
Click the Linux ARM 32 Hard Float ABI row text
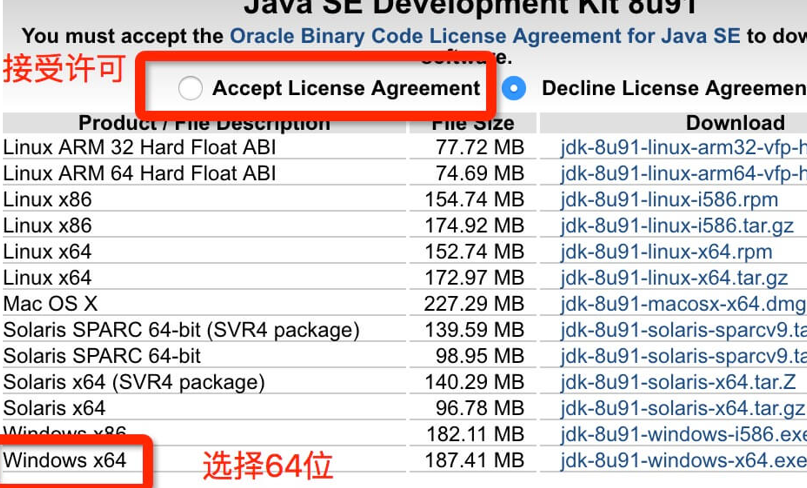click(x=139, y=148)
